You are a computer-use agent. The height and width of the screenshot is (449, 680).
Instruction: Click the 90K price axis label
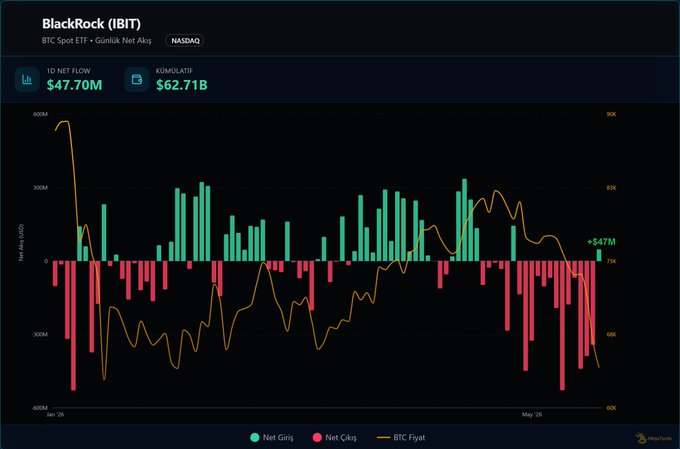(611, 114)
